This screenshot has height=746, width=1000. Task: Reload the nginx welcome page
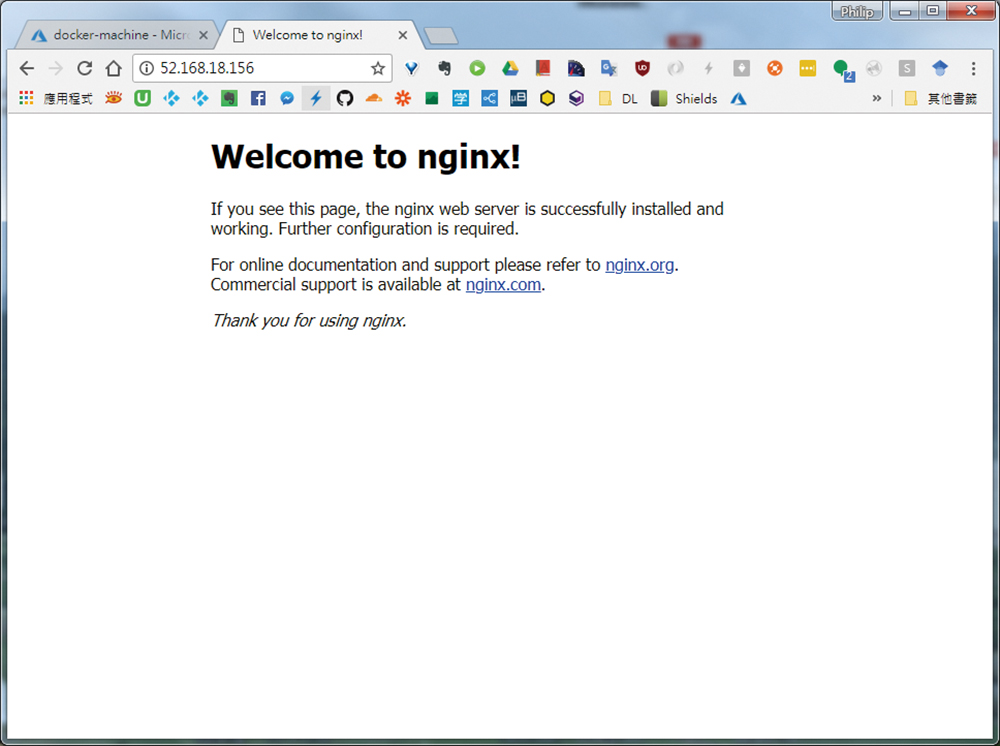(x=84, y=68)
